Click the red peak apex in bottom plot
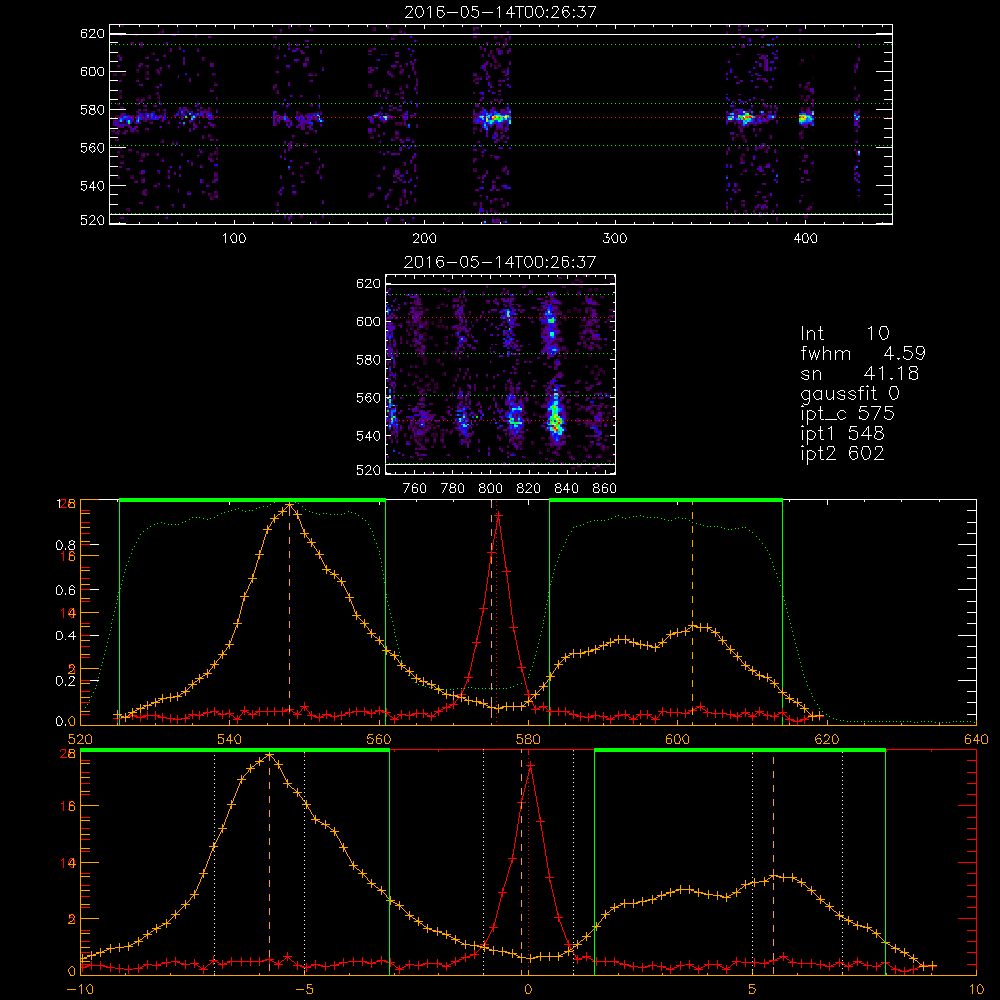1000x1000 pixels. point(530,765)
